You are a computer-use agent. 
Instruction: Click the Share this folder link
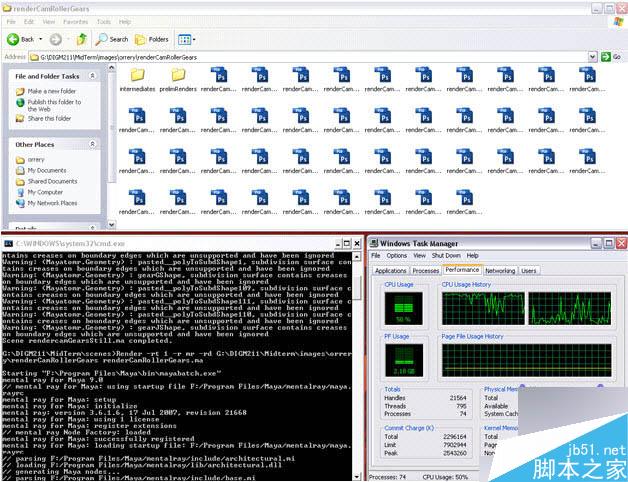click(x=49, y=118)
